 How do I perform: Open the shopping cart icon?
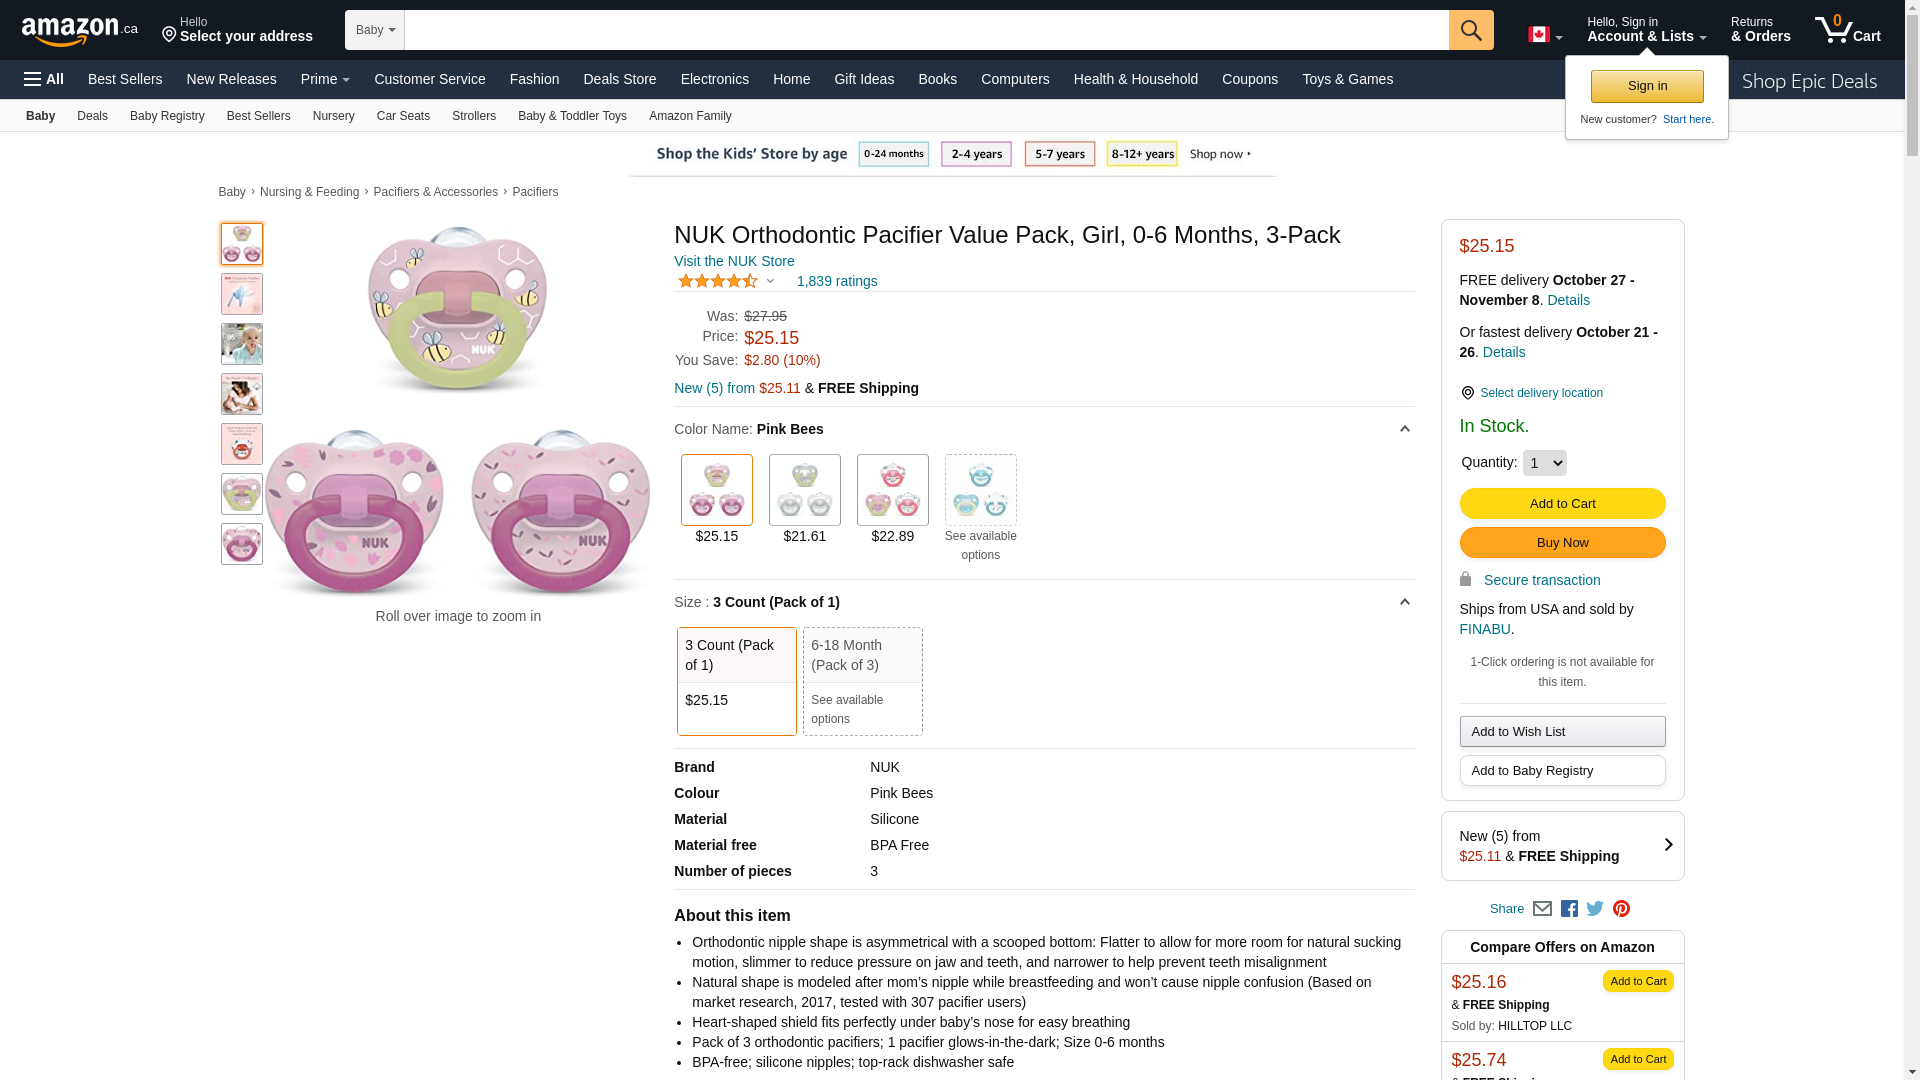click(x=1846, y=30)
